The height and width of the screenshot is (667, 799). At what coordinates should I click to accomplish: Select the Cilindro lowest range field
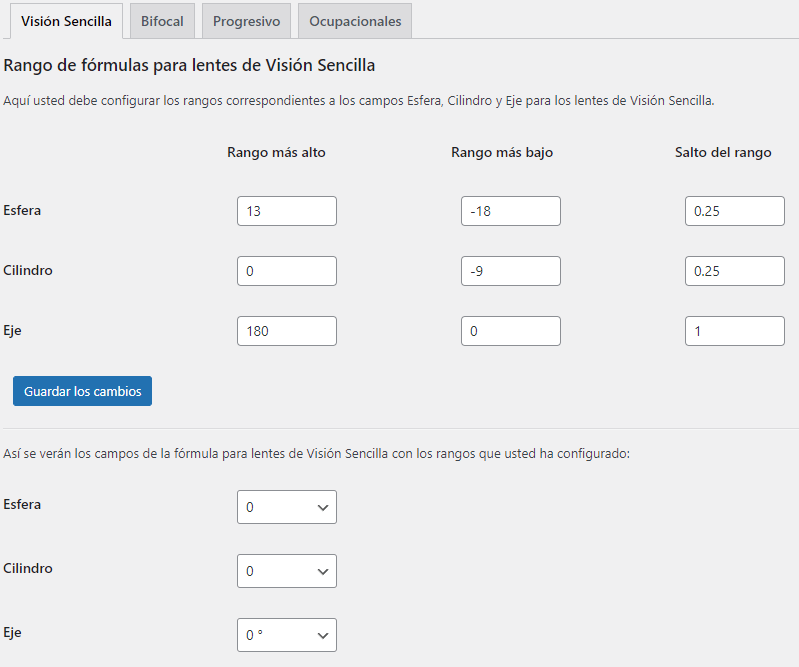511,271
